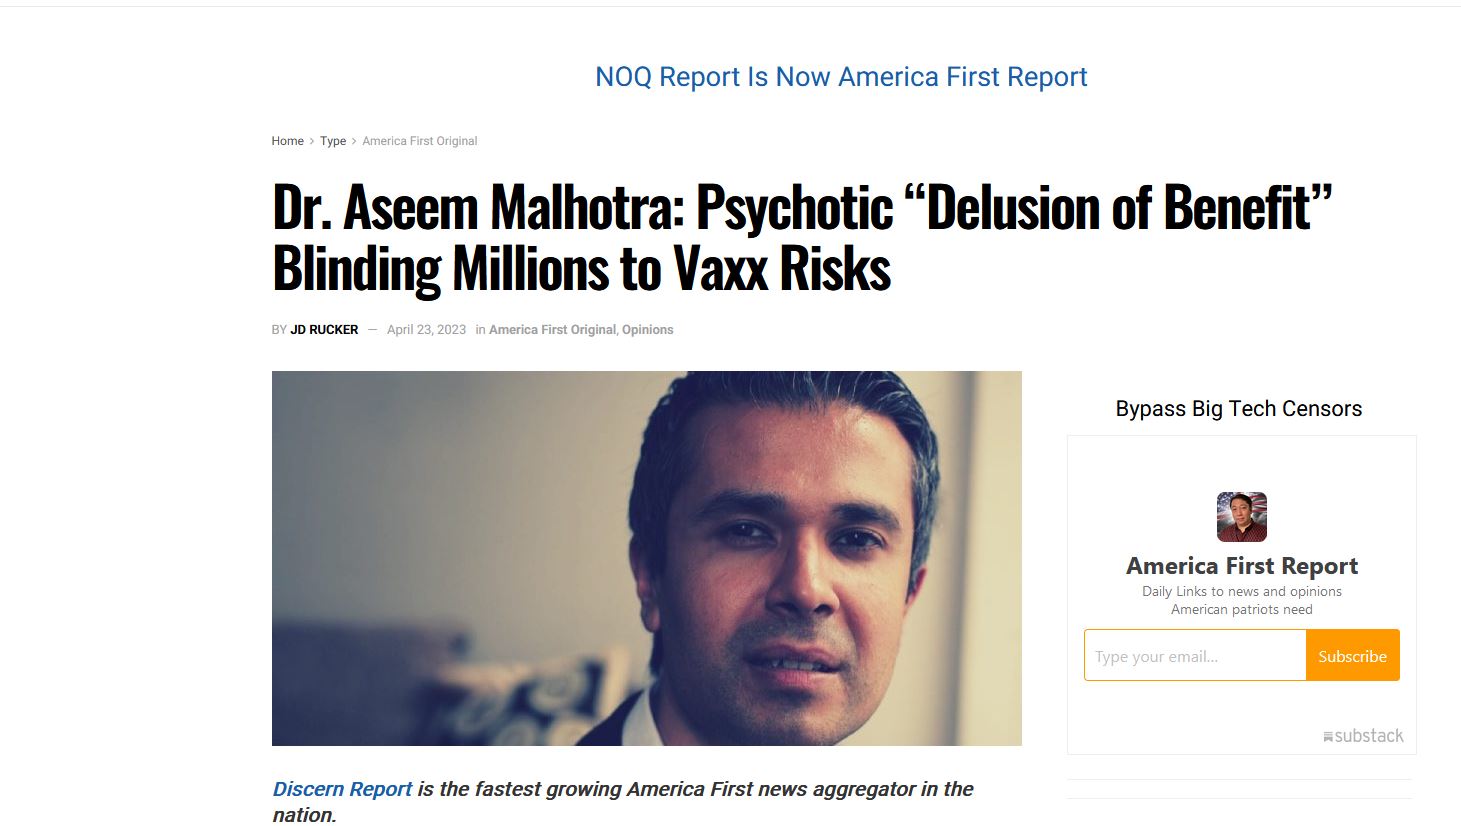
Task: Click the Dr. Aseem Malhotra article headline
Action: click(x=800, y=238)
